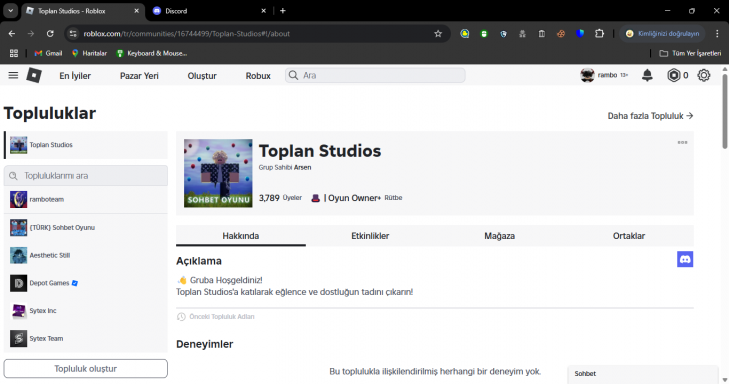
Task: Click the Topluluklarımı ara search box
Action: click(86, 176)
